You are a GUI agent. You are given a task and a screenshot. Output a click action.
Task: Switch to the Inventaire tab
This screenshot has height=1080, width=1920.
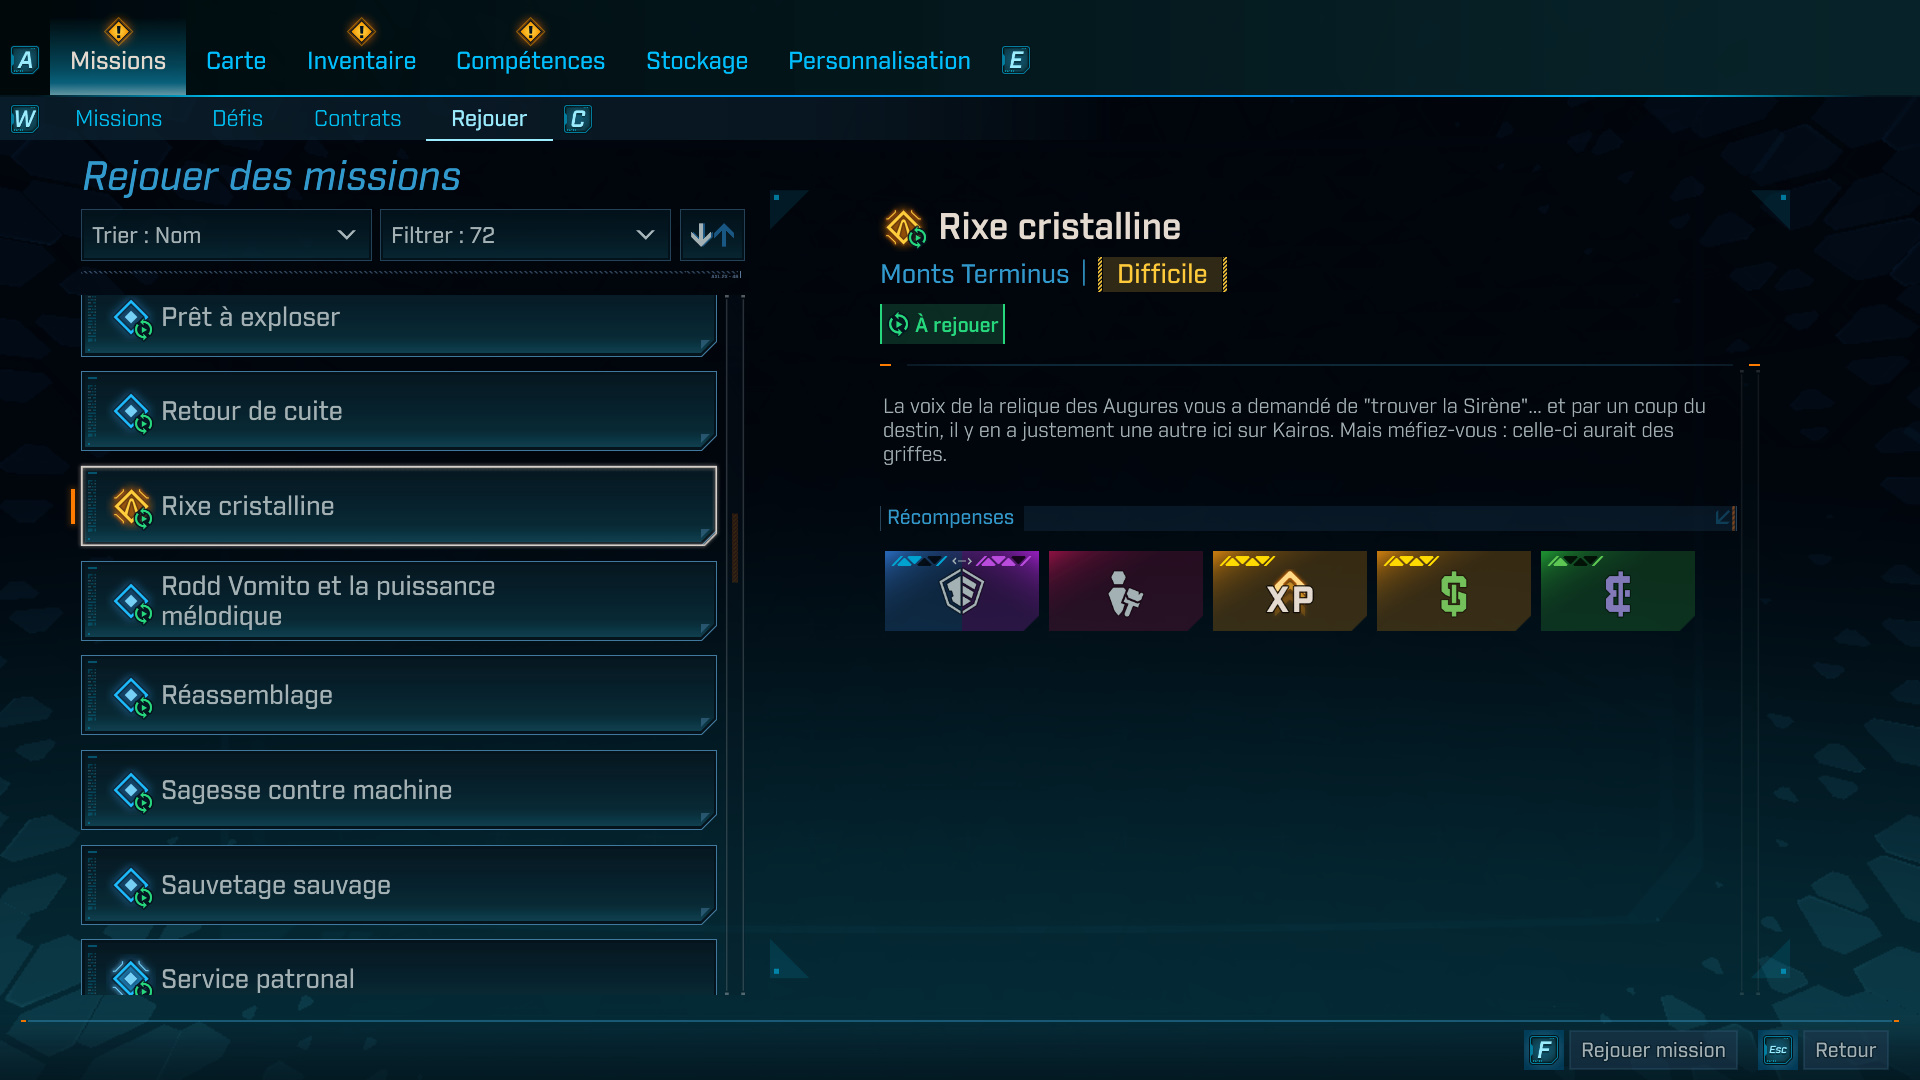coord(361,61)
